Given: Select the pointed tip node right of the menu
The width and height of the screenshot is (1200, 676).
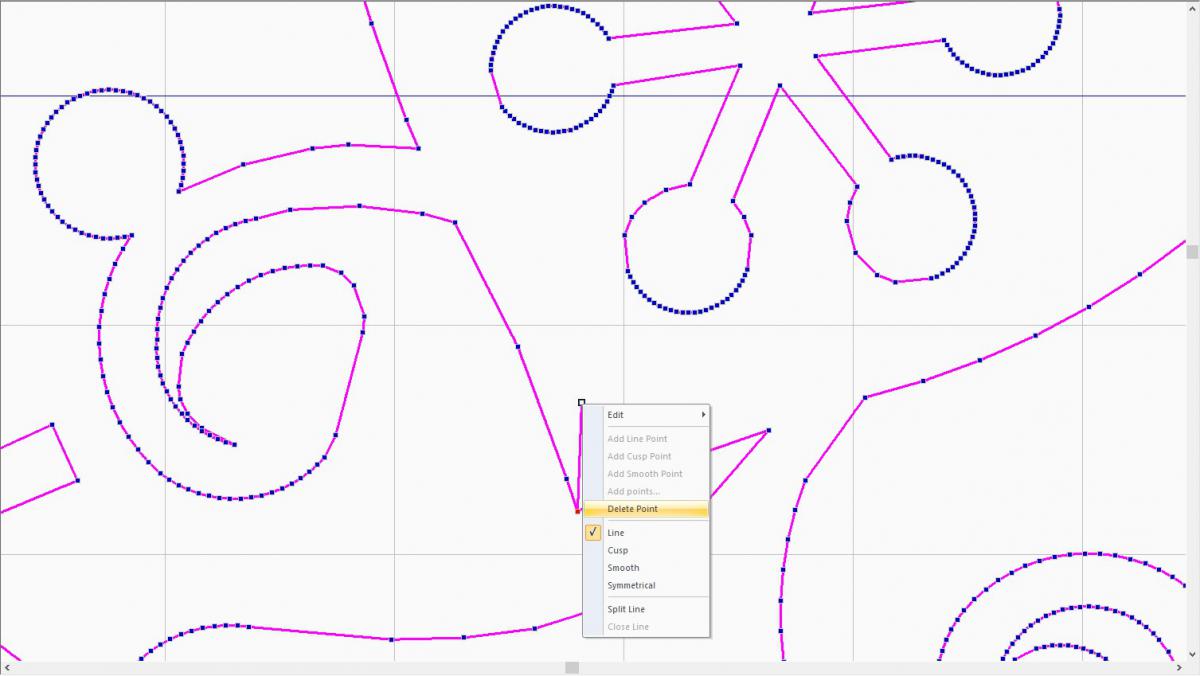Looking at the screenshot, I should pos(768,431).
